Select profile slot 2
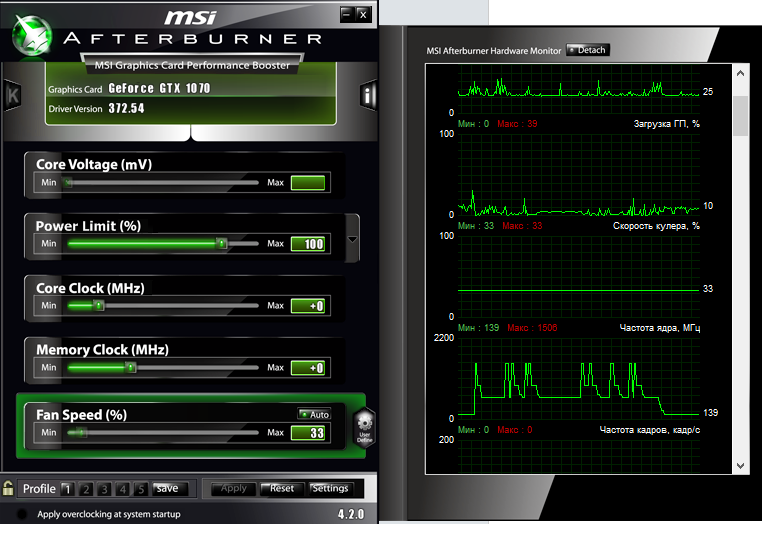Viewport: 762px width, 545px height. (x=86, y=489)
